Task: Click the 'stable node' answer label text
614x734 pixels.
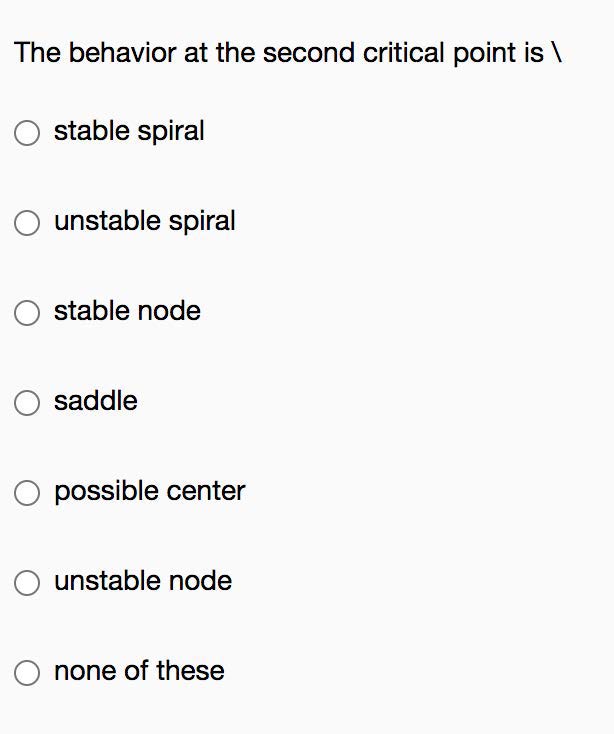Action: pos(127,311)
